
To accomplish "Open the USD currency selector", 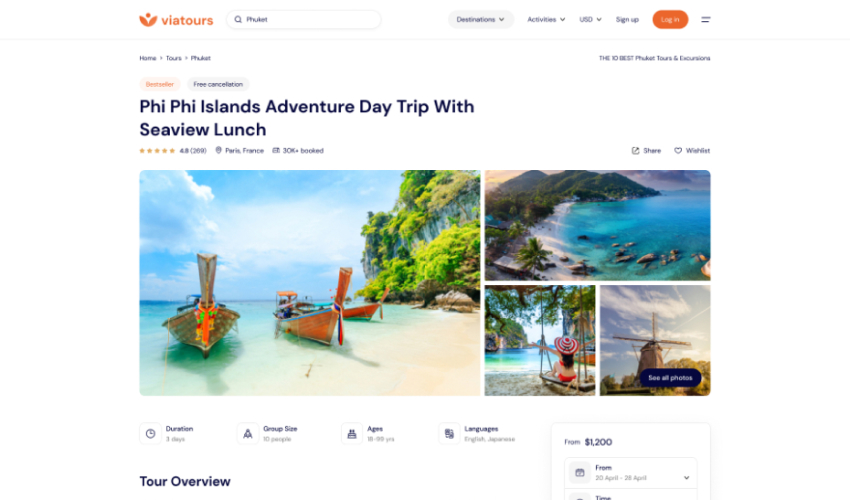I will 590,20.
